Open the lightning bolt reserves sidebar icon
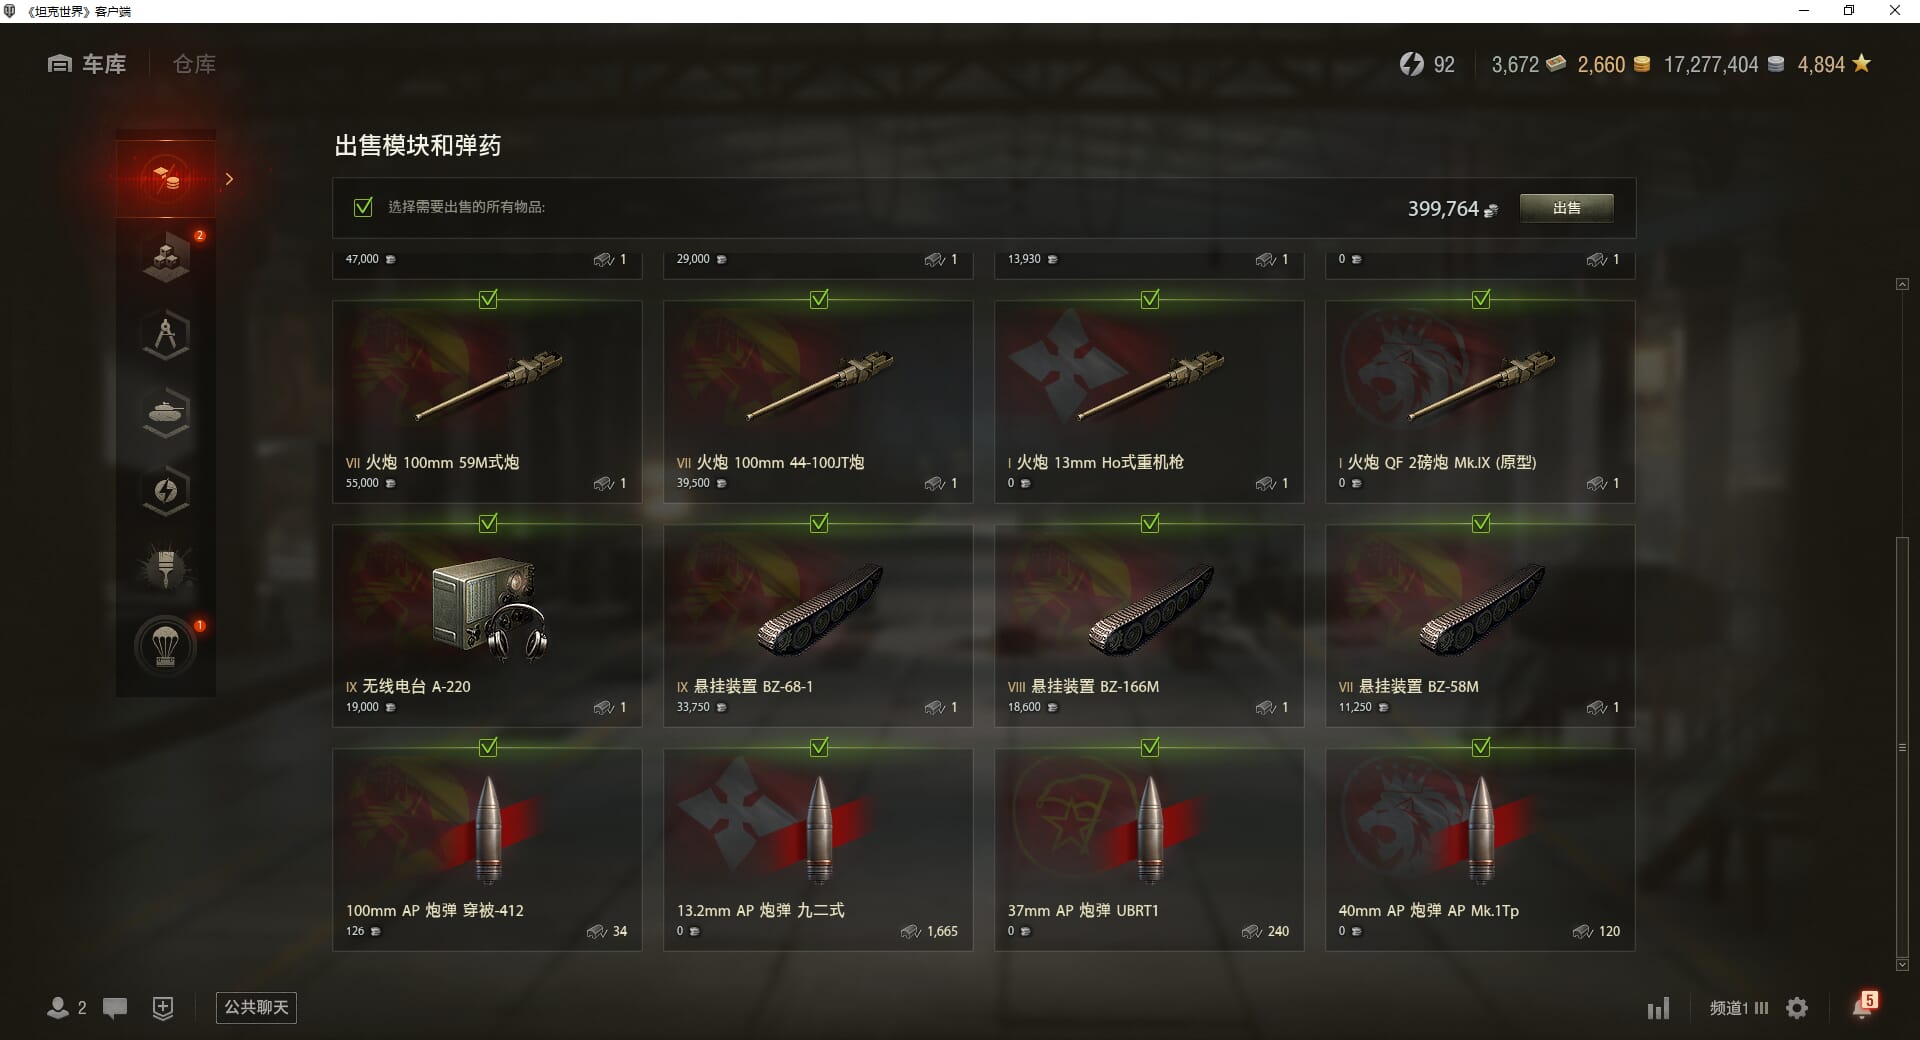Viewport: 1920px width, 1040px height. (x=166, y=490)
